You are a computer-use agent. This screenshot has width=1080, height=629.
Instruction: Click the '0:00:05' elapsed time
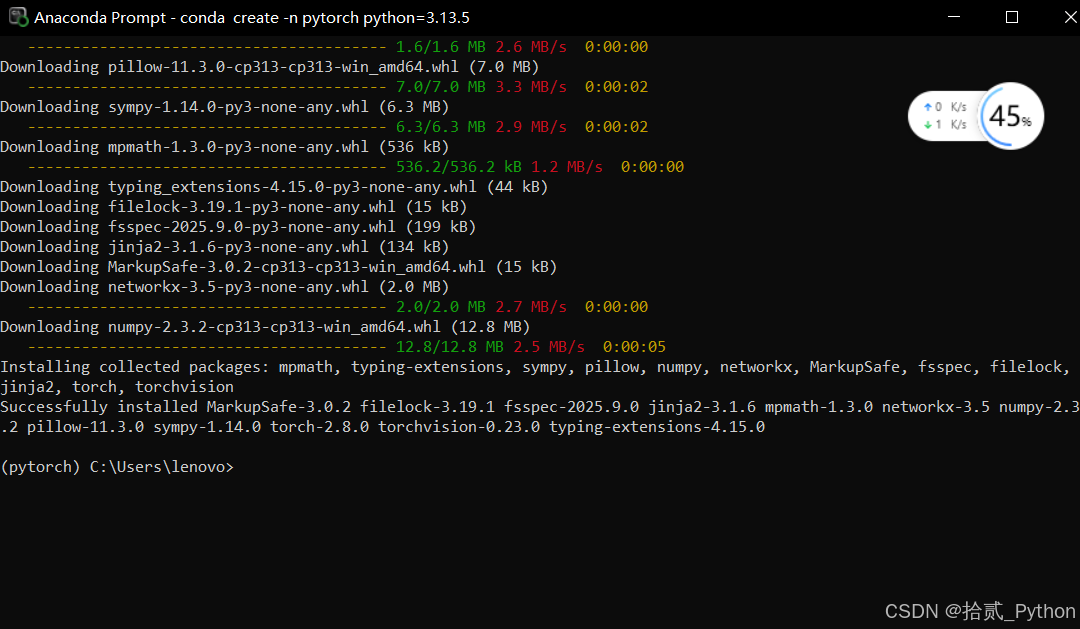(634, 347)
